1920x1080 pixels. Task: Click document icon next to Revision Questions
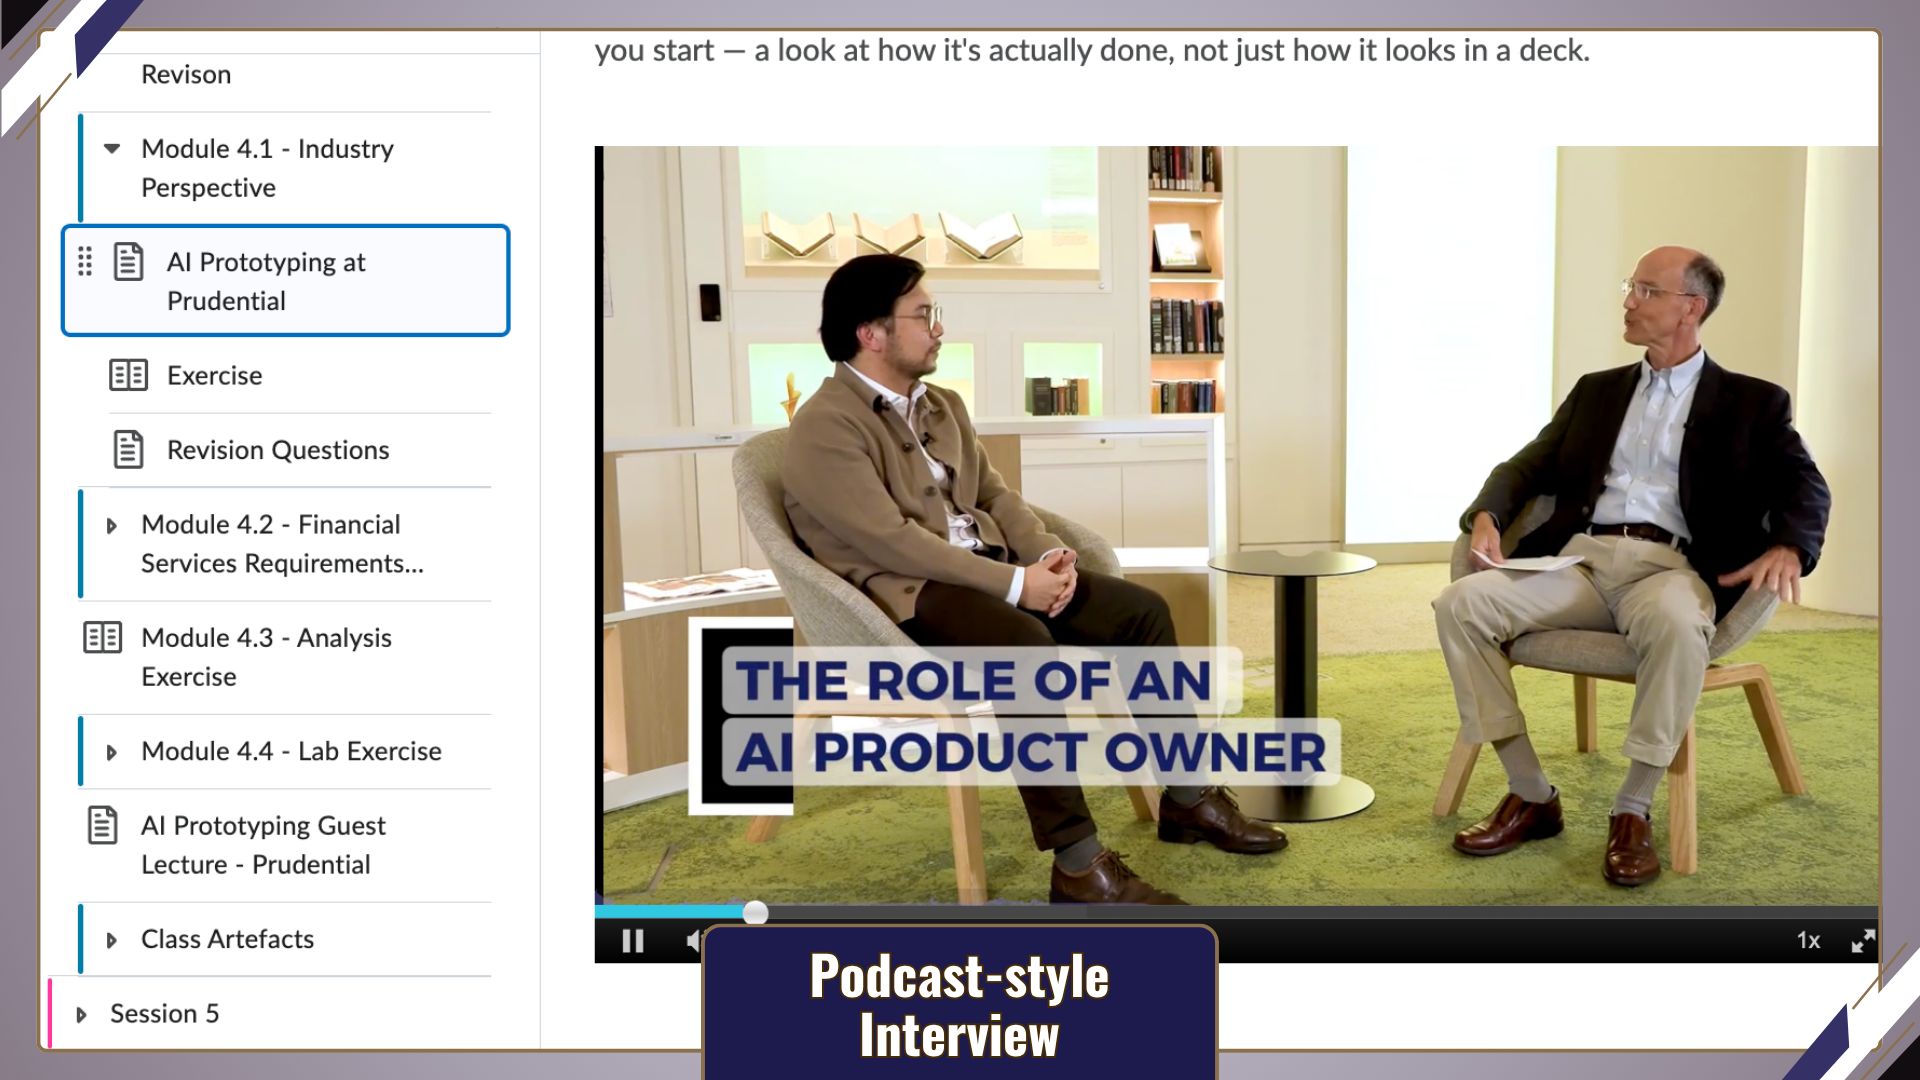[128, 450]
